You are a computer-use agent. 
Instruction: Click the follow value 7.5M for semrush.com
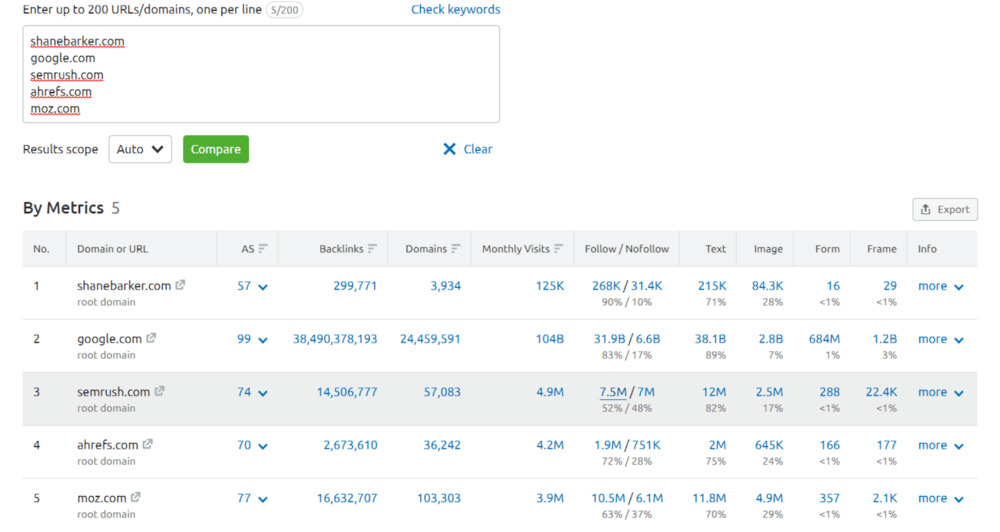(612, 392)
